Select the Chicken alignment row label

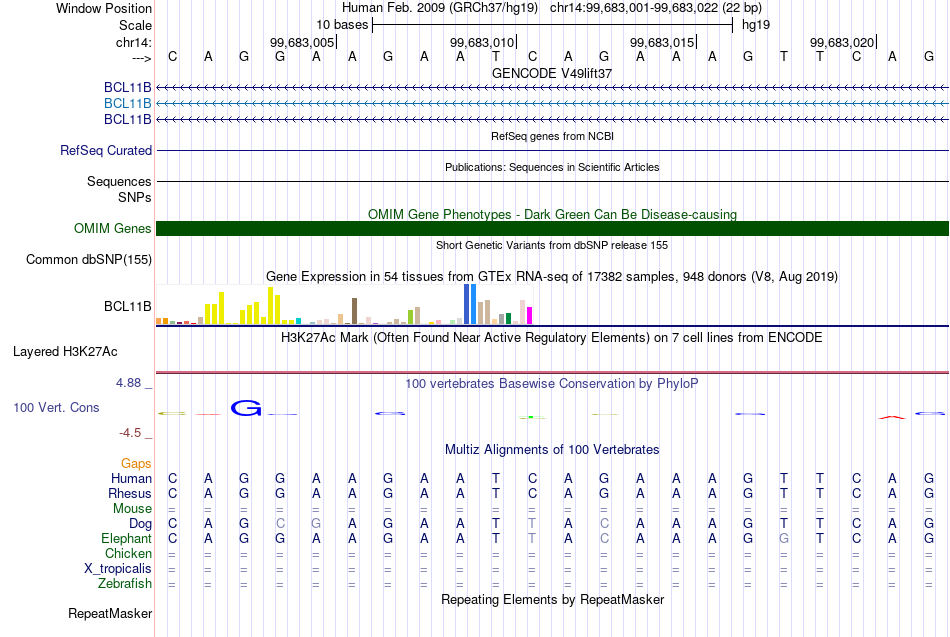(128, 553)
